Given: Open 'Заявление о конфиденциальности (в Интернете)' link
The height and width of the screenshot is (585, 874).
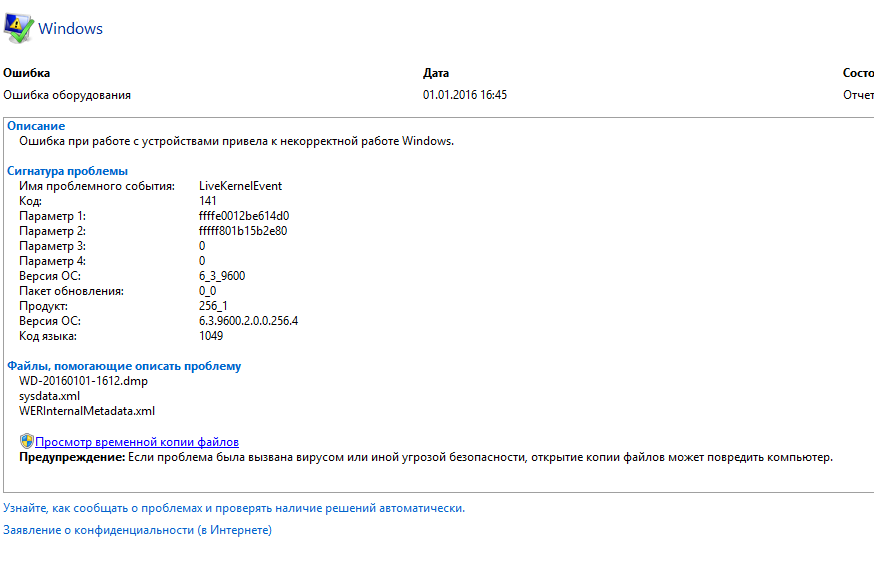Looking at the screenshot, I should tap(137, 530).
